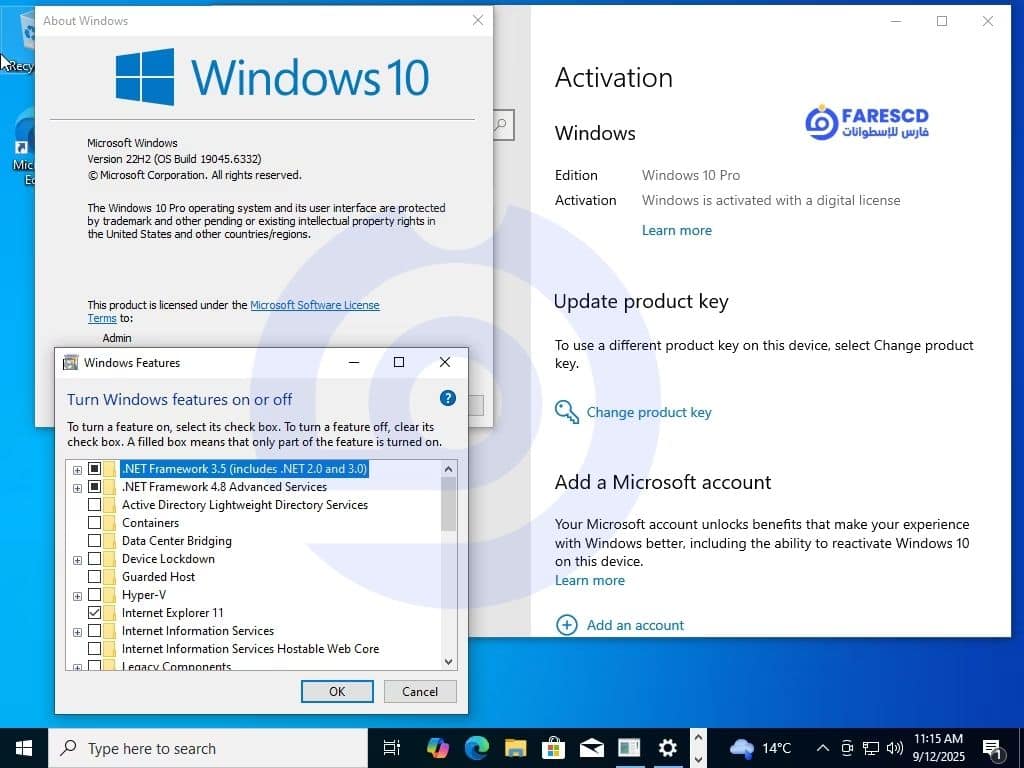Open File Explorer from the taskbar

515,748
